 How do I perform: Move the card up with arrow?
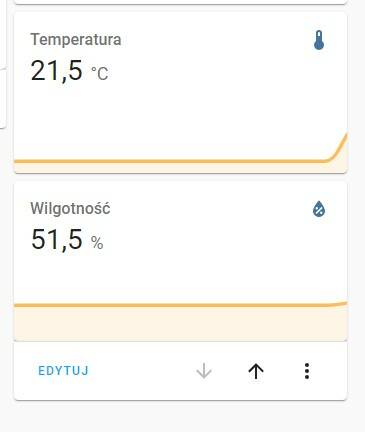pos(256,371)
